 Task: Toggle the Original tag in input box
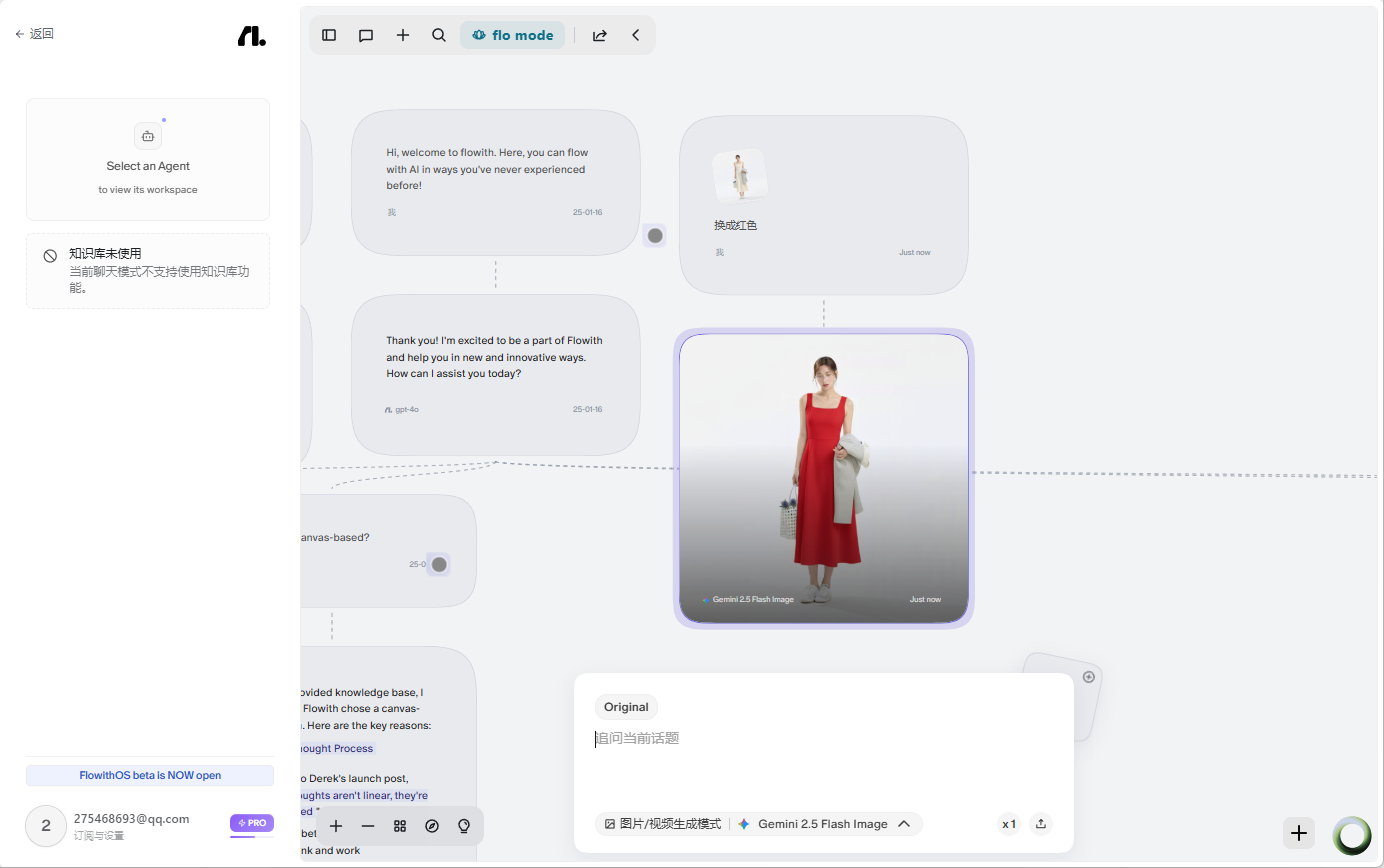626,707
